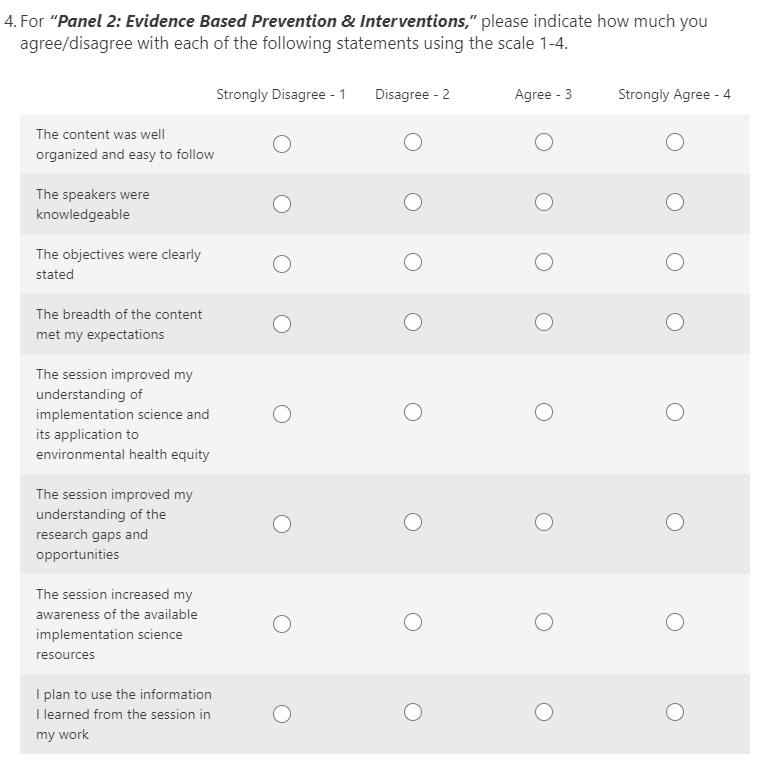Choose Strongly Agree for research gaps statement
The width and height of the screenshot is (781, 769).
675,523
